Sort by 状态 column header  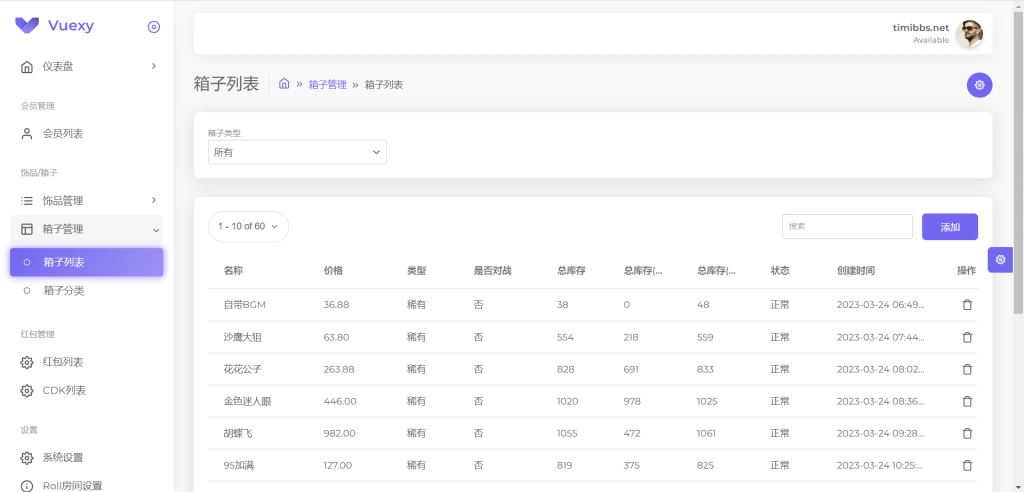[x=780, y=271]
